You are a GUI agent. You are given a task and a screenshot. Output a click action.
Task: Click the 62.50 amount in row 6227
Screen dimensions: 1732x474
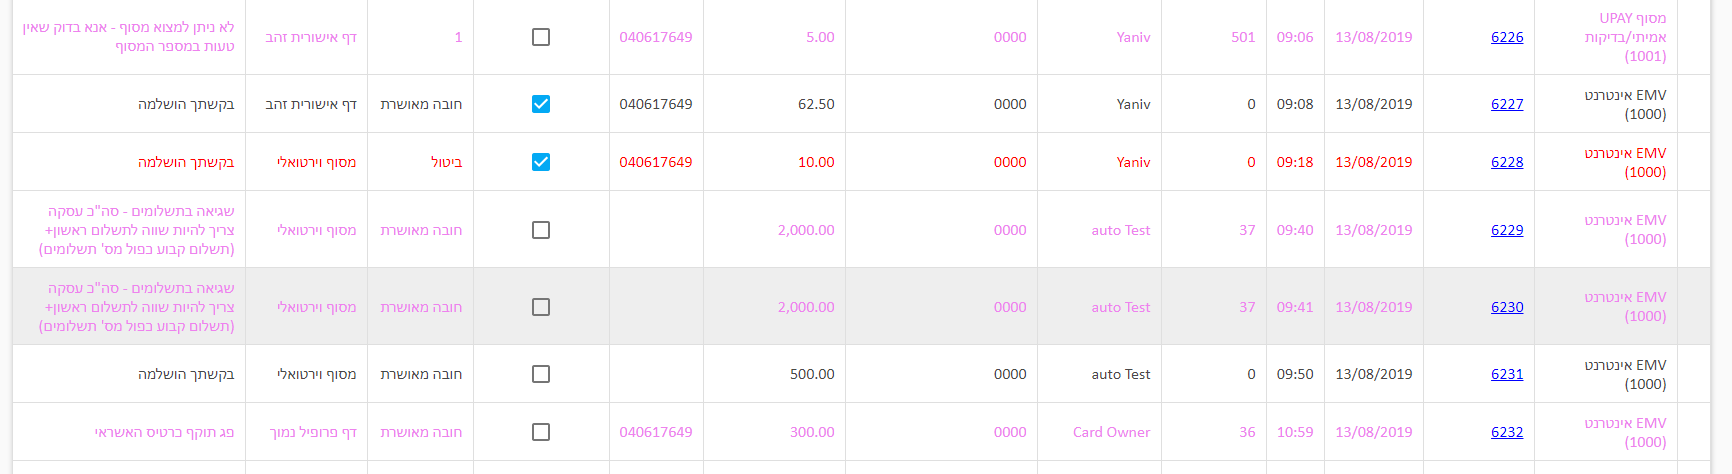tap(816, 104)
